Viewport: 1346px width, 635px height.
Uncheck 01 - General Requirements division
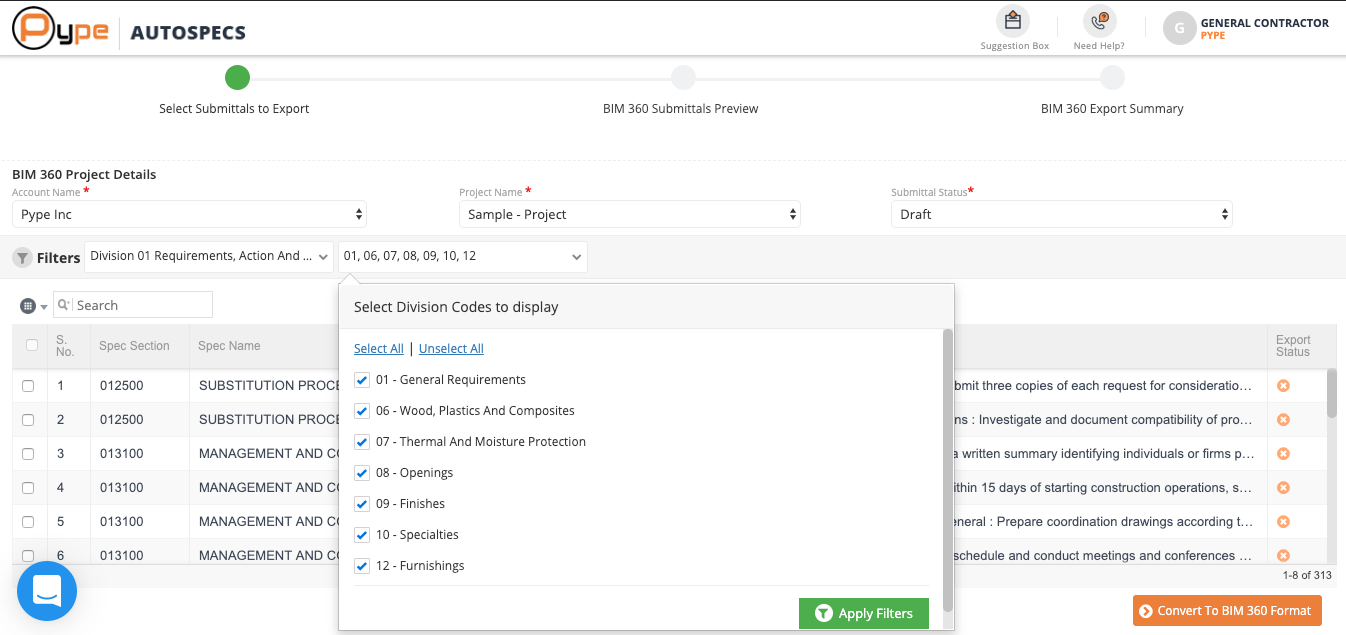click(362, 380)
